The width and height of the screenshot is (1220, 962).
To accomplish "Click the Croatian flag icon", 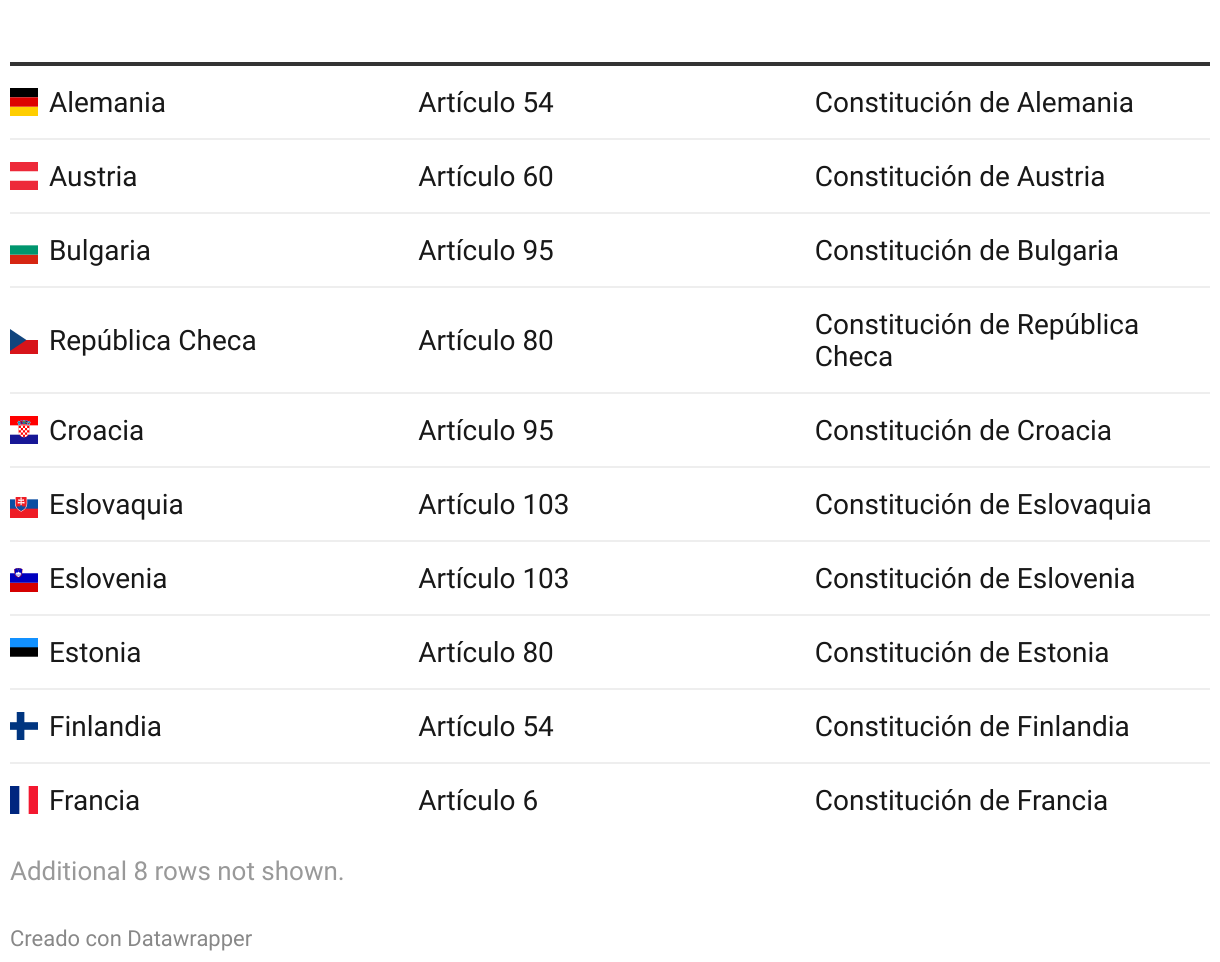I will (24, 430).
